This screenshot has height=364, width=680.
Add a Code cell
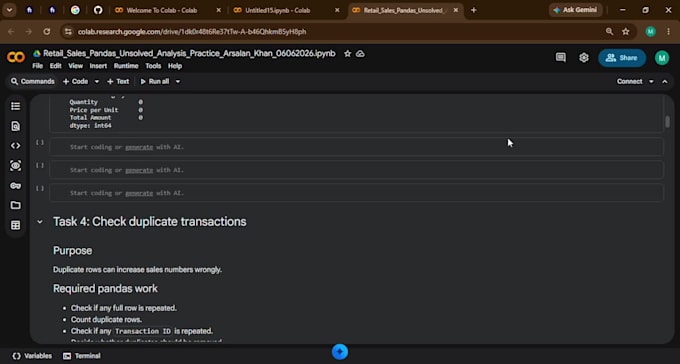[x=75, y=82]
